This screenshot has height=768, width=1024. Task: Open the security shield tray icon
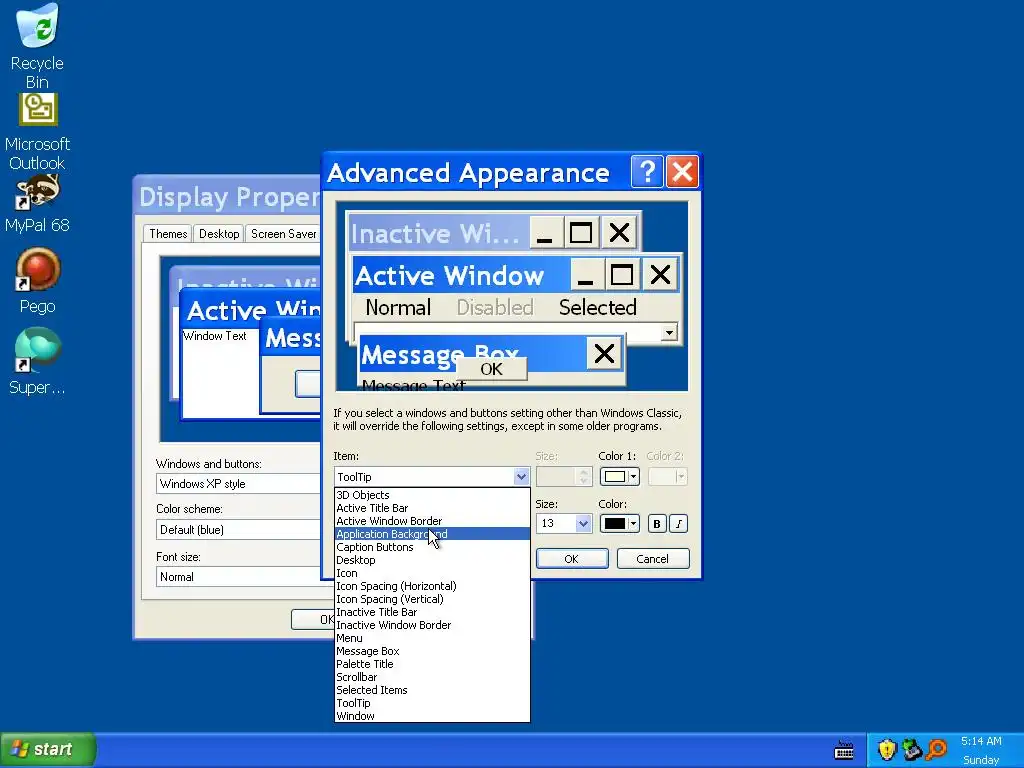click(887, 750)
